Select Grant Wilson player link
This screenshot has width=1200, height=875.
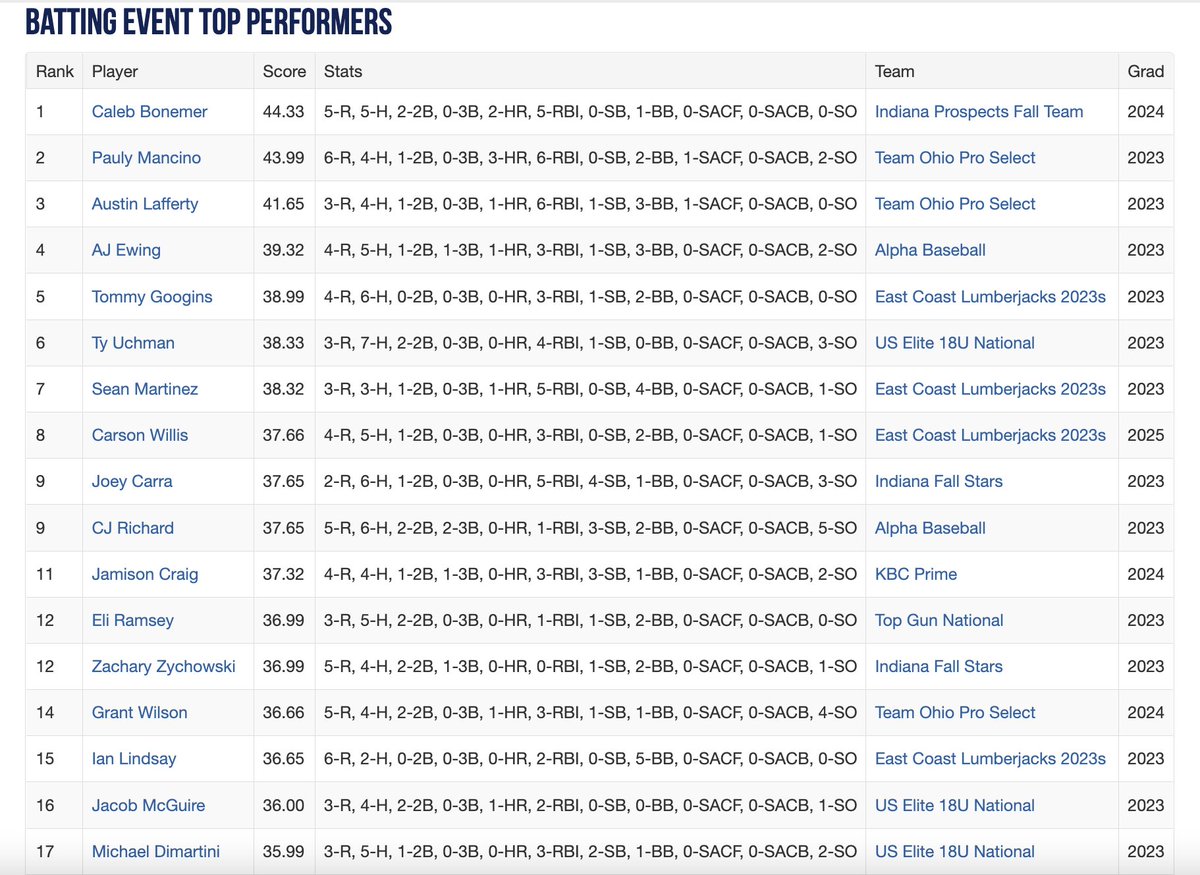140,712
